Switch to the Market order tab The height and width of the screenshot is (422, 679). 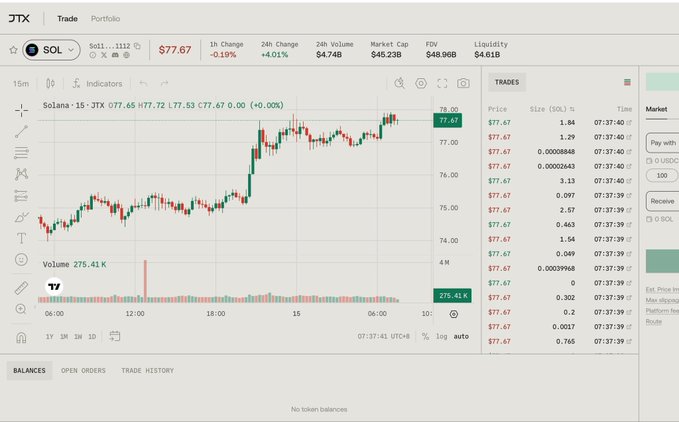click(x=656, y=109)
